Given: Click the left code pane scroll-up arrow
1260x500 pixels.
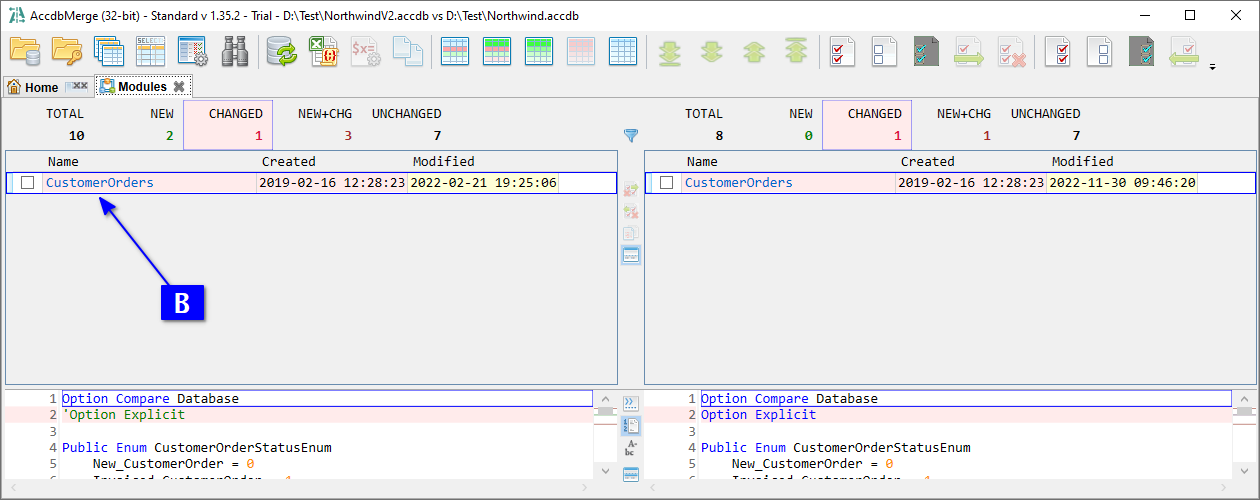Looking at the screenshot, I should point(605,398).
